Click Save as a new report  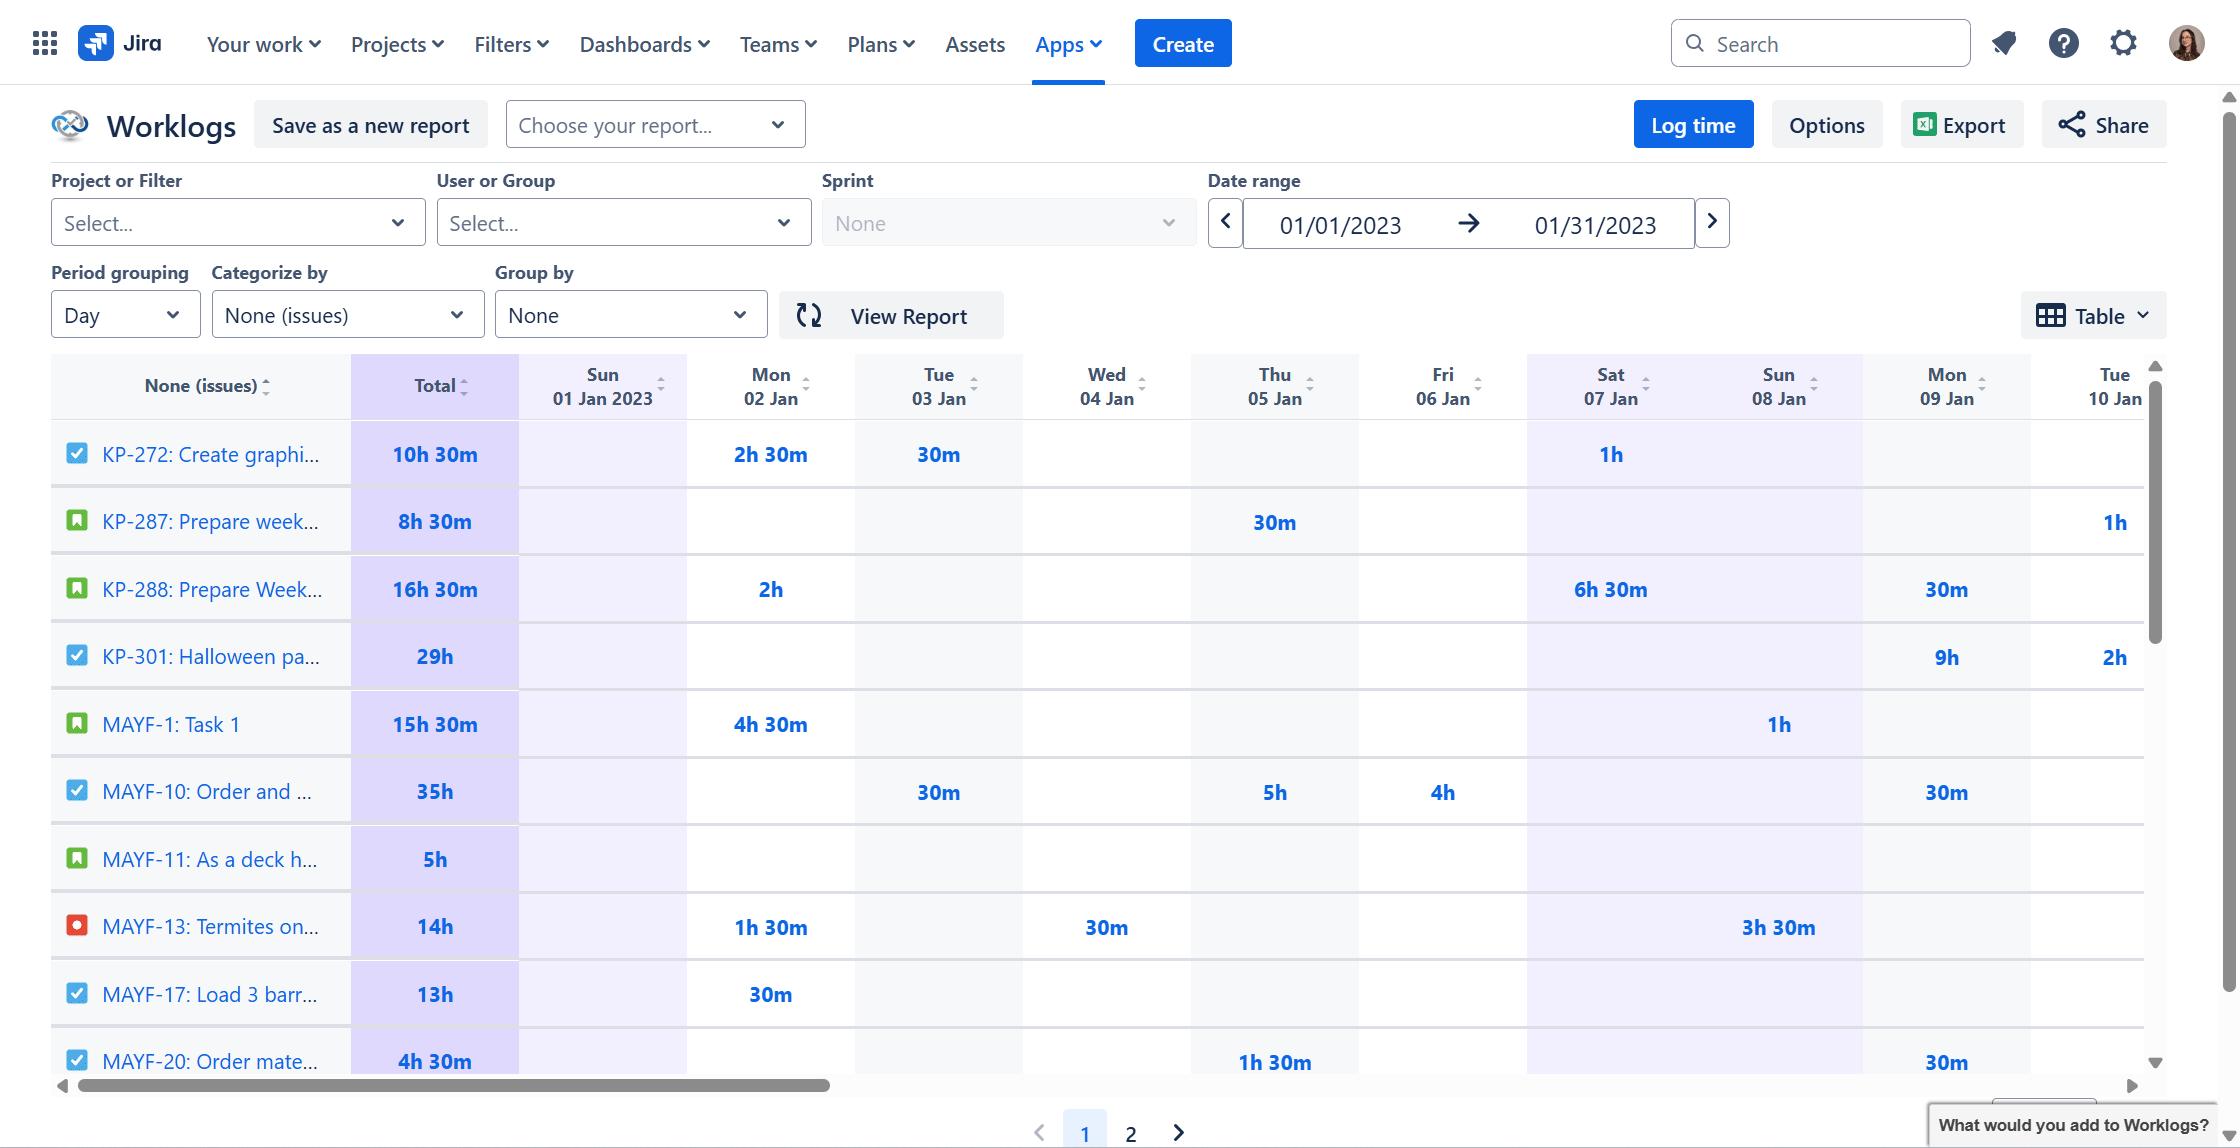(370, 125)
